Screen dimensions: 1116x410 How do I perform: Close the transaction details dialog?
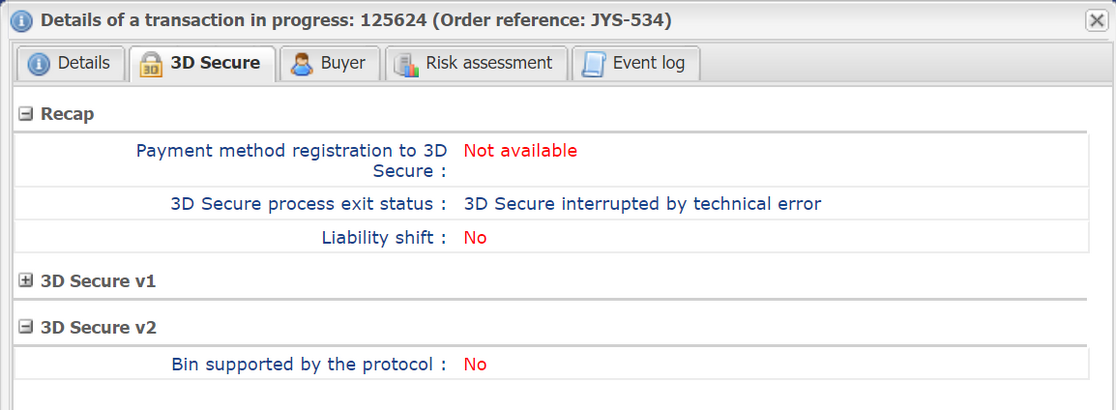(x=1095, y=20)
